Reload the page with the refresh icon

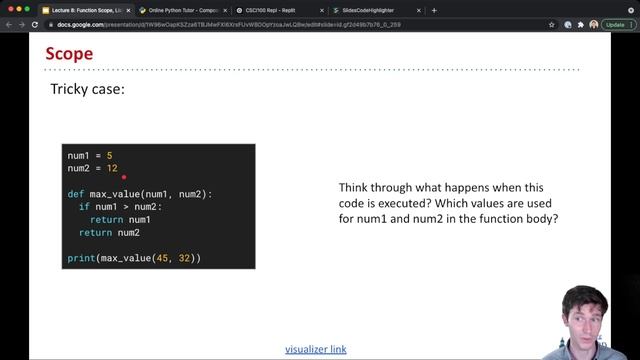point(35,25)
